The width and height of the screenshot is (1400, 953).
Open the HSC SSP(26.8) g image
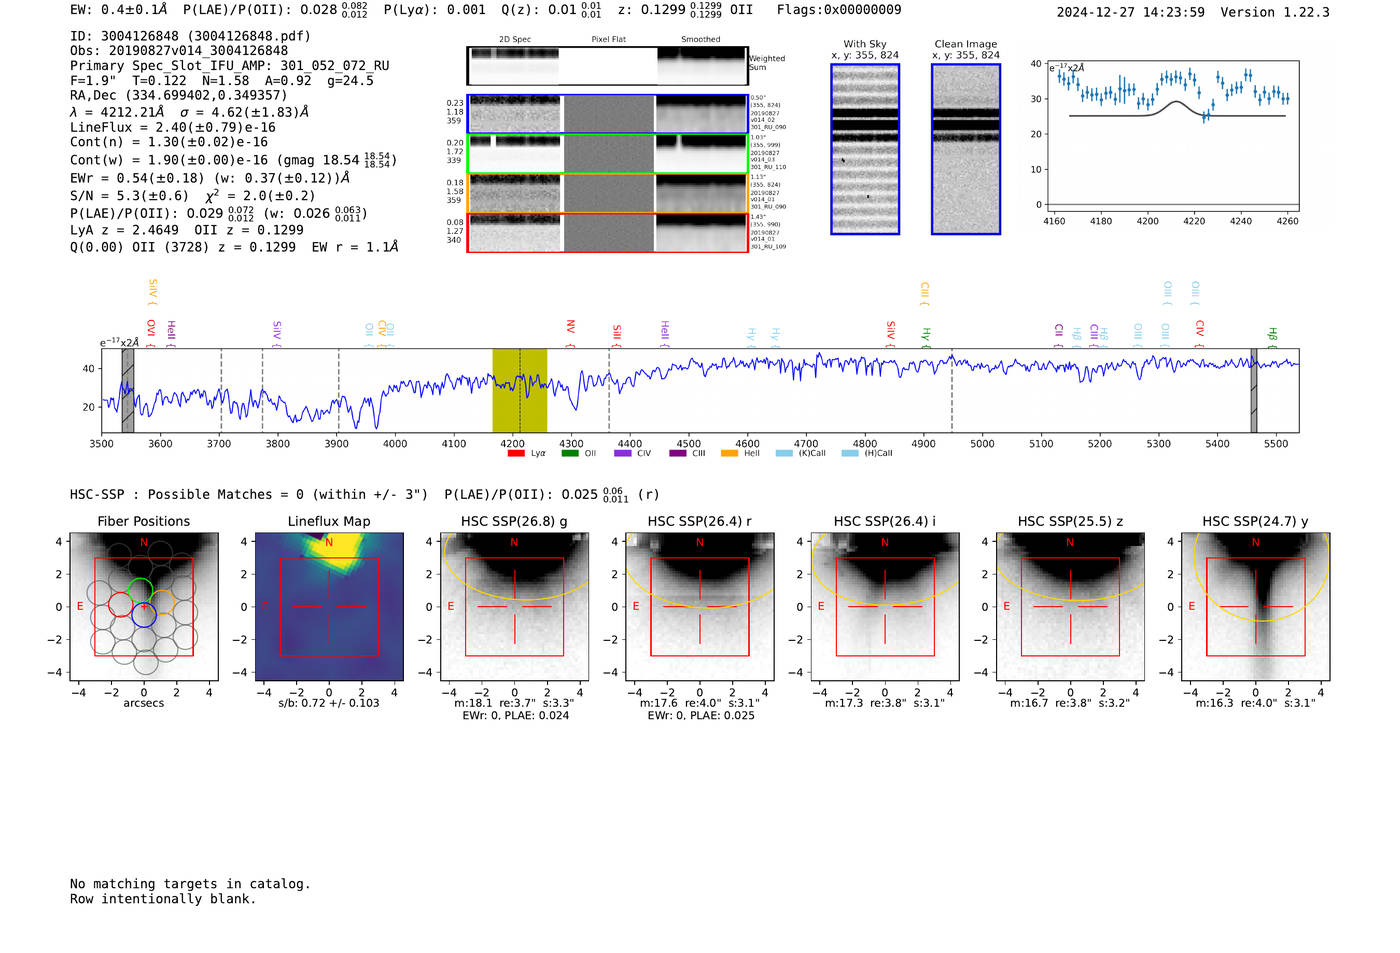515,607
